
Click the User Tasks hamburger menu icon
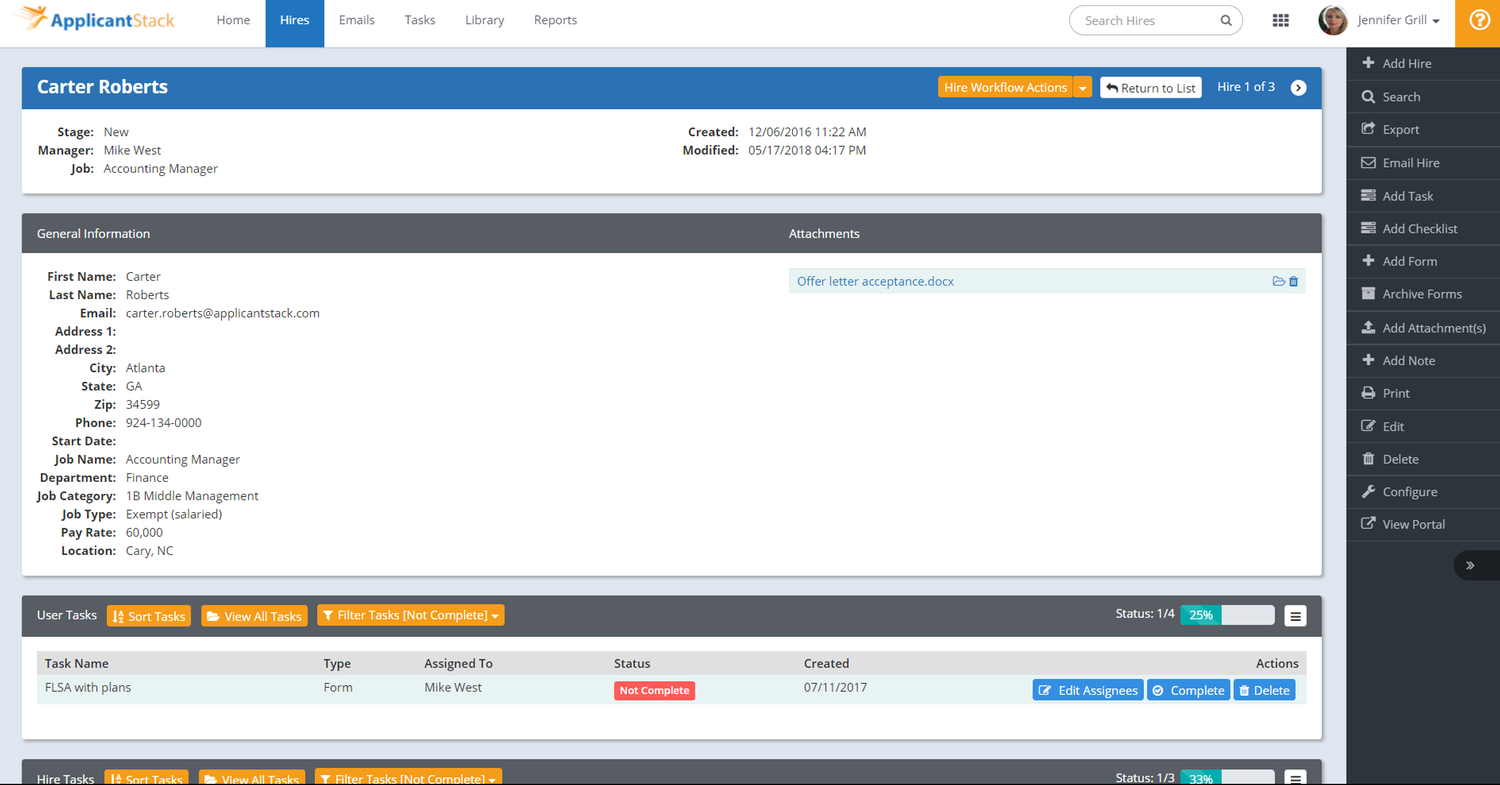[1295, 616]
